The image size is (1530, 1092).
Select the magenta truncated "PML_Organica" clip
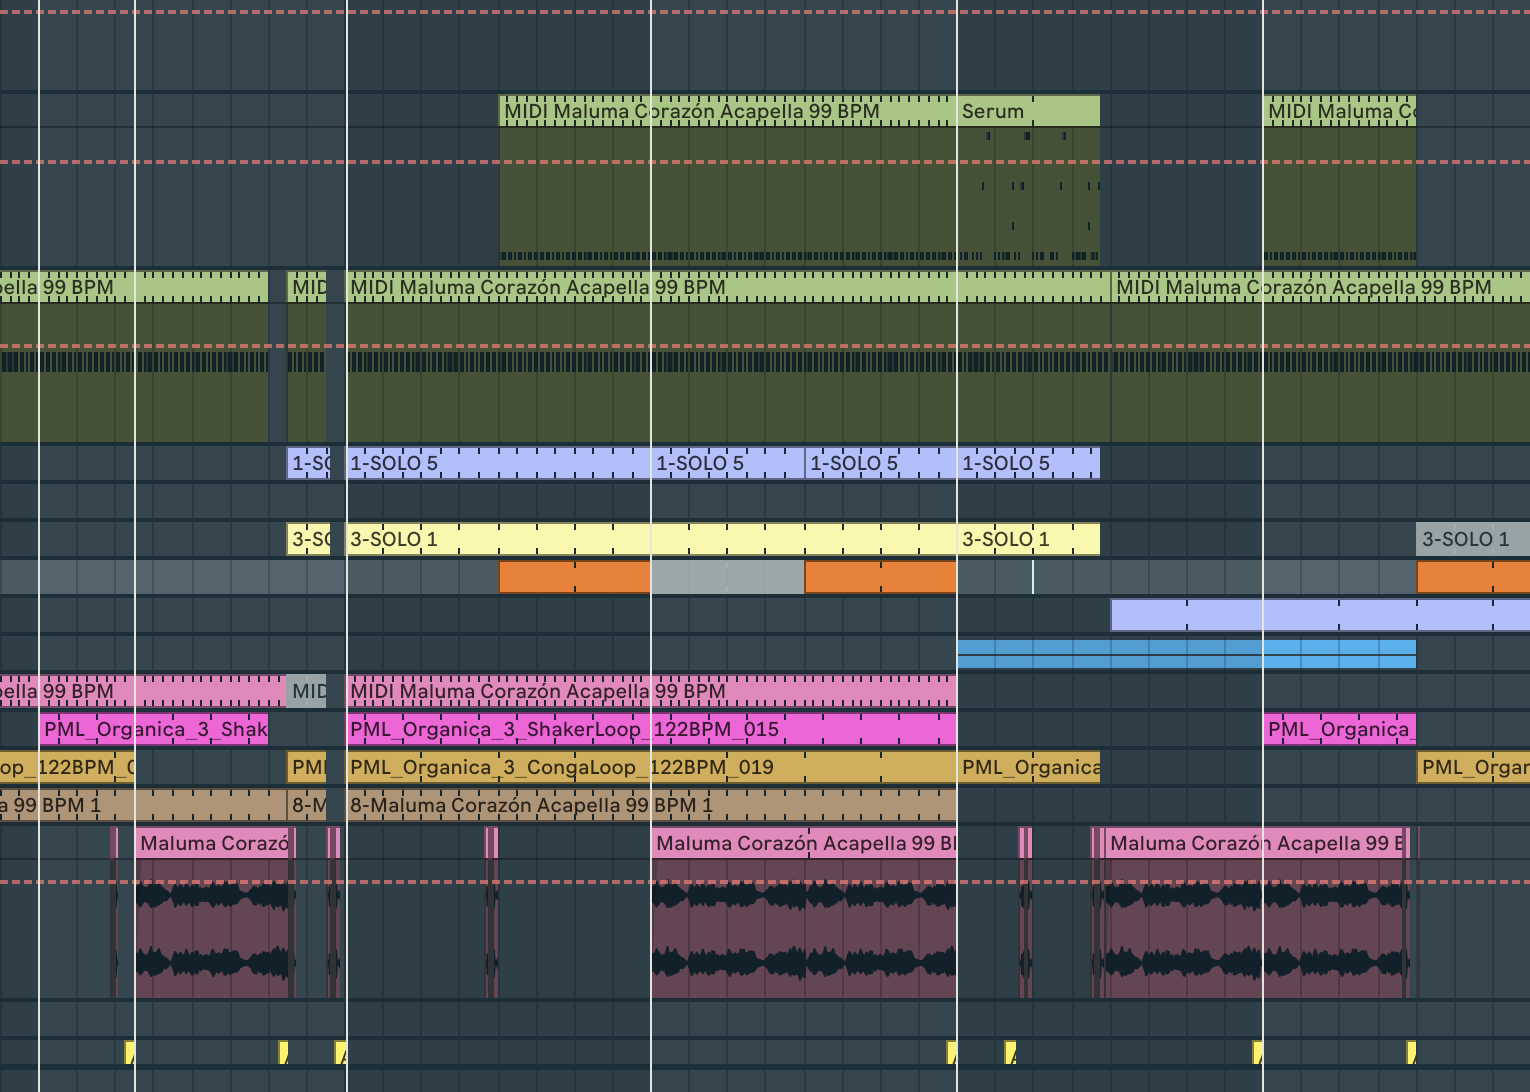click(1340, 729)
